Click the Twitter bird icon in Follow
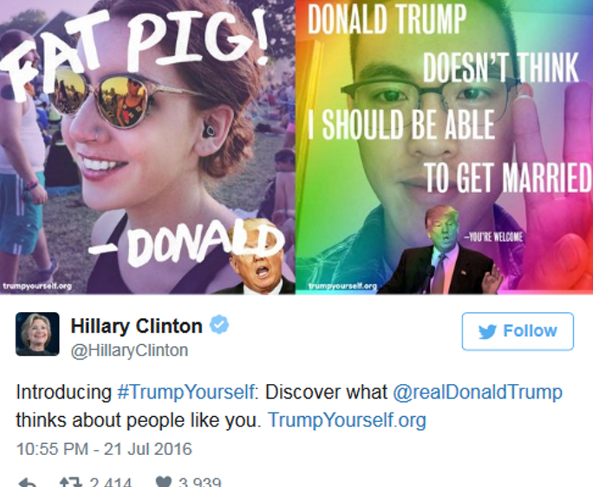This screenshot has height=487, width=593. coord(487,332)
